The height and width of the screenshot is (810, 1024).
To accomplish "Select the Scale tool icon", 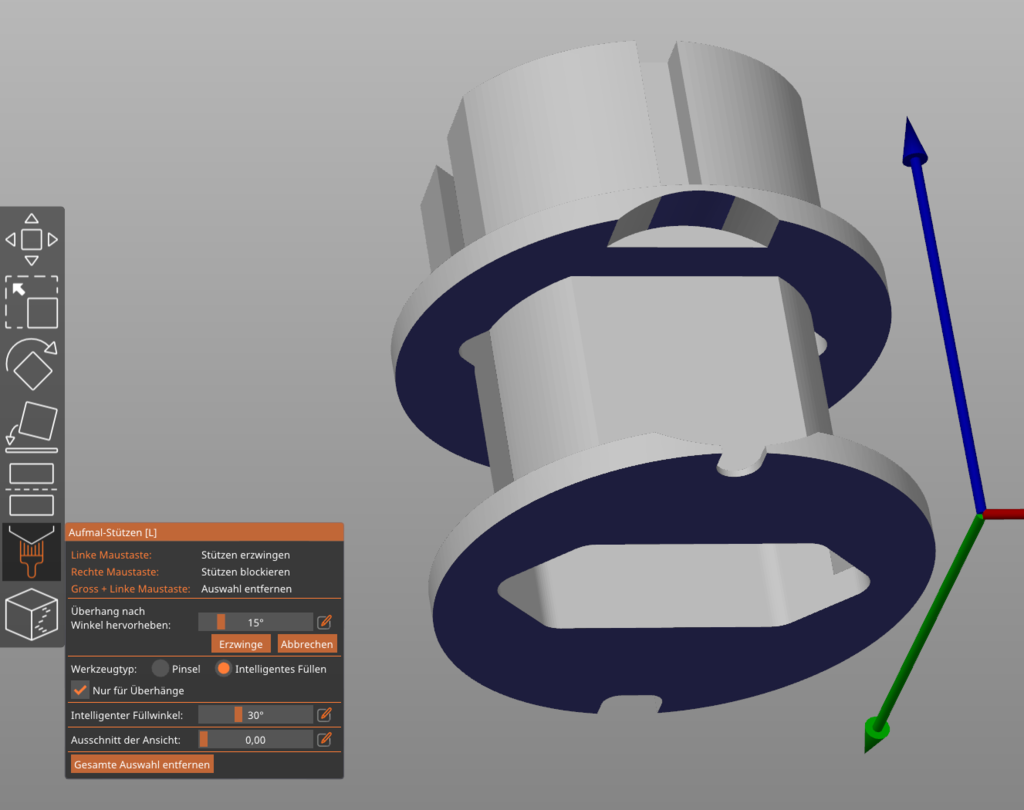I will [32, 303].
